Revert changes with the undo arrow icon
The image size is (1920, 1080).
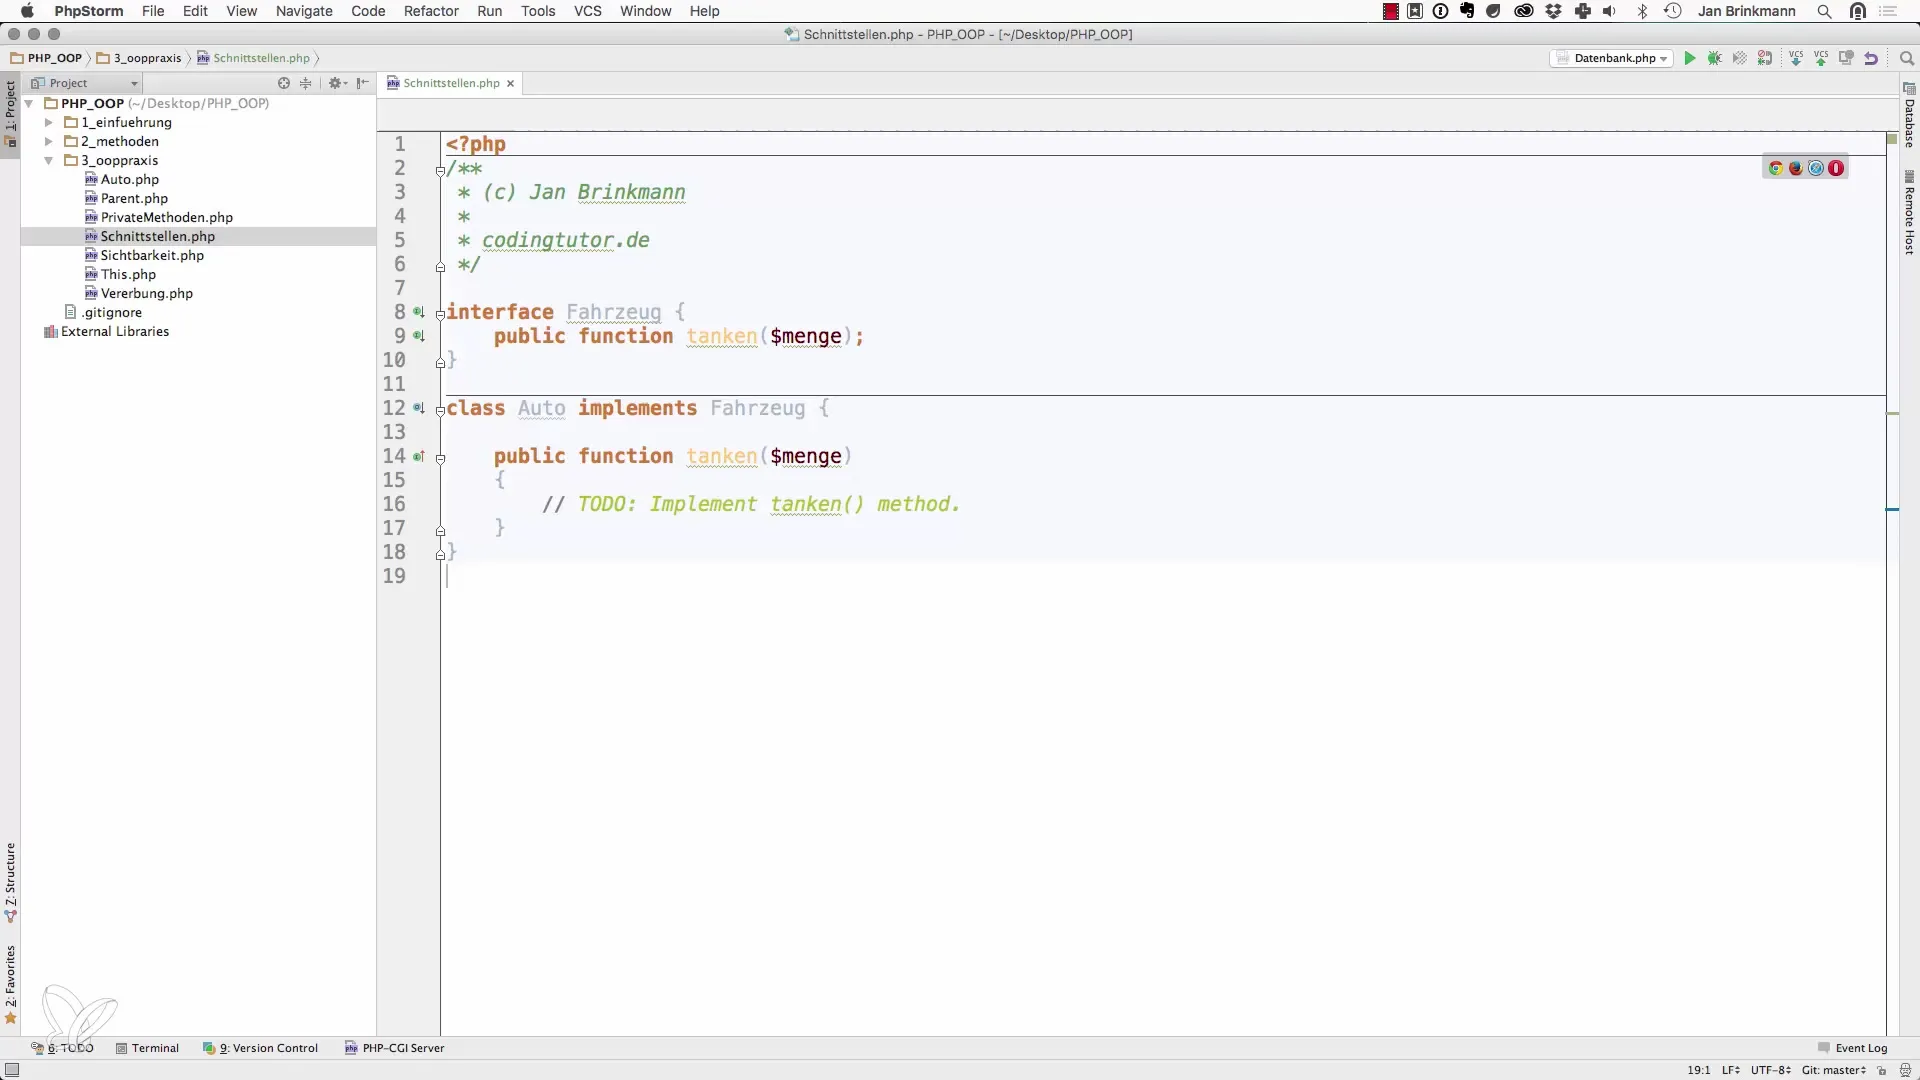[1871, 58]
